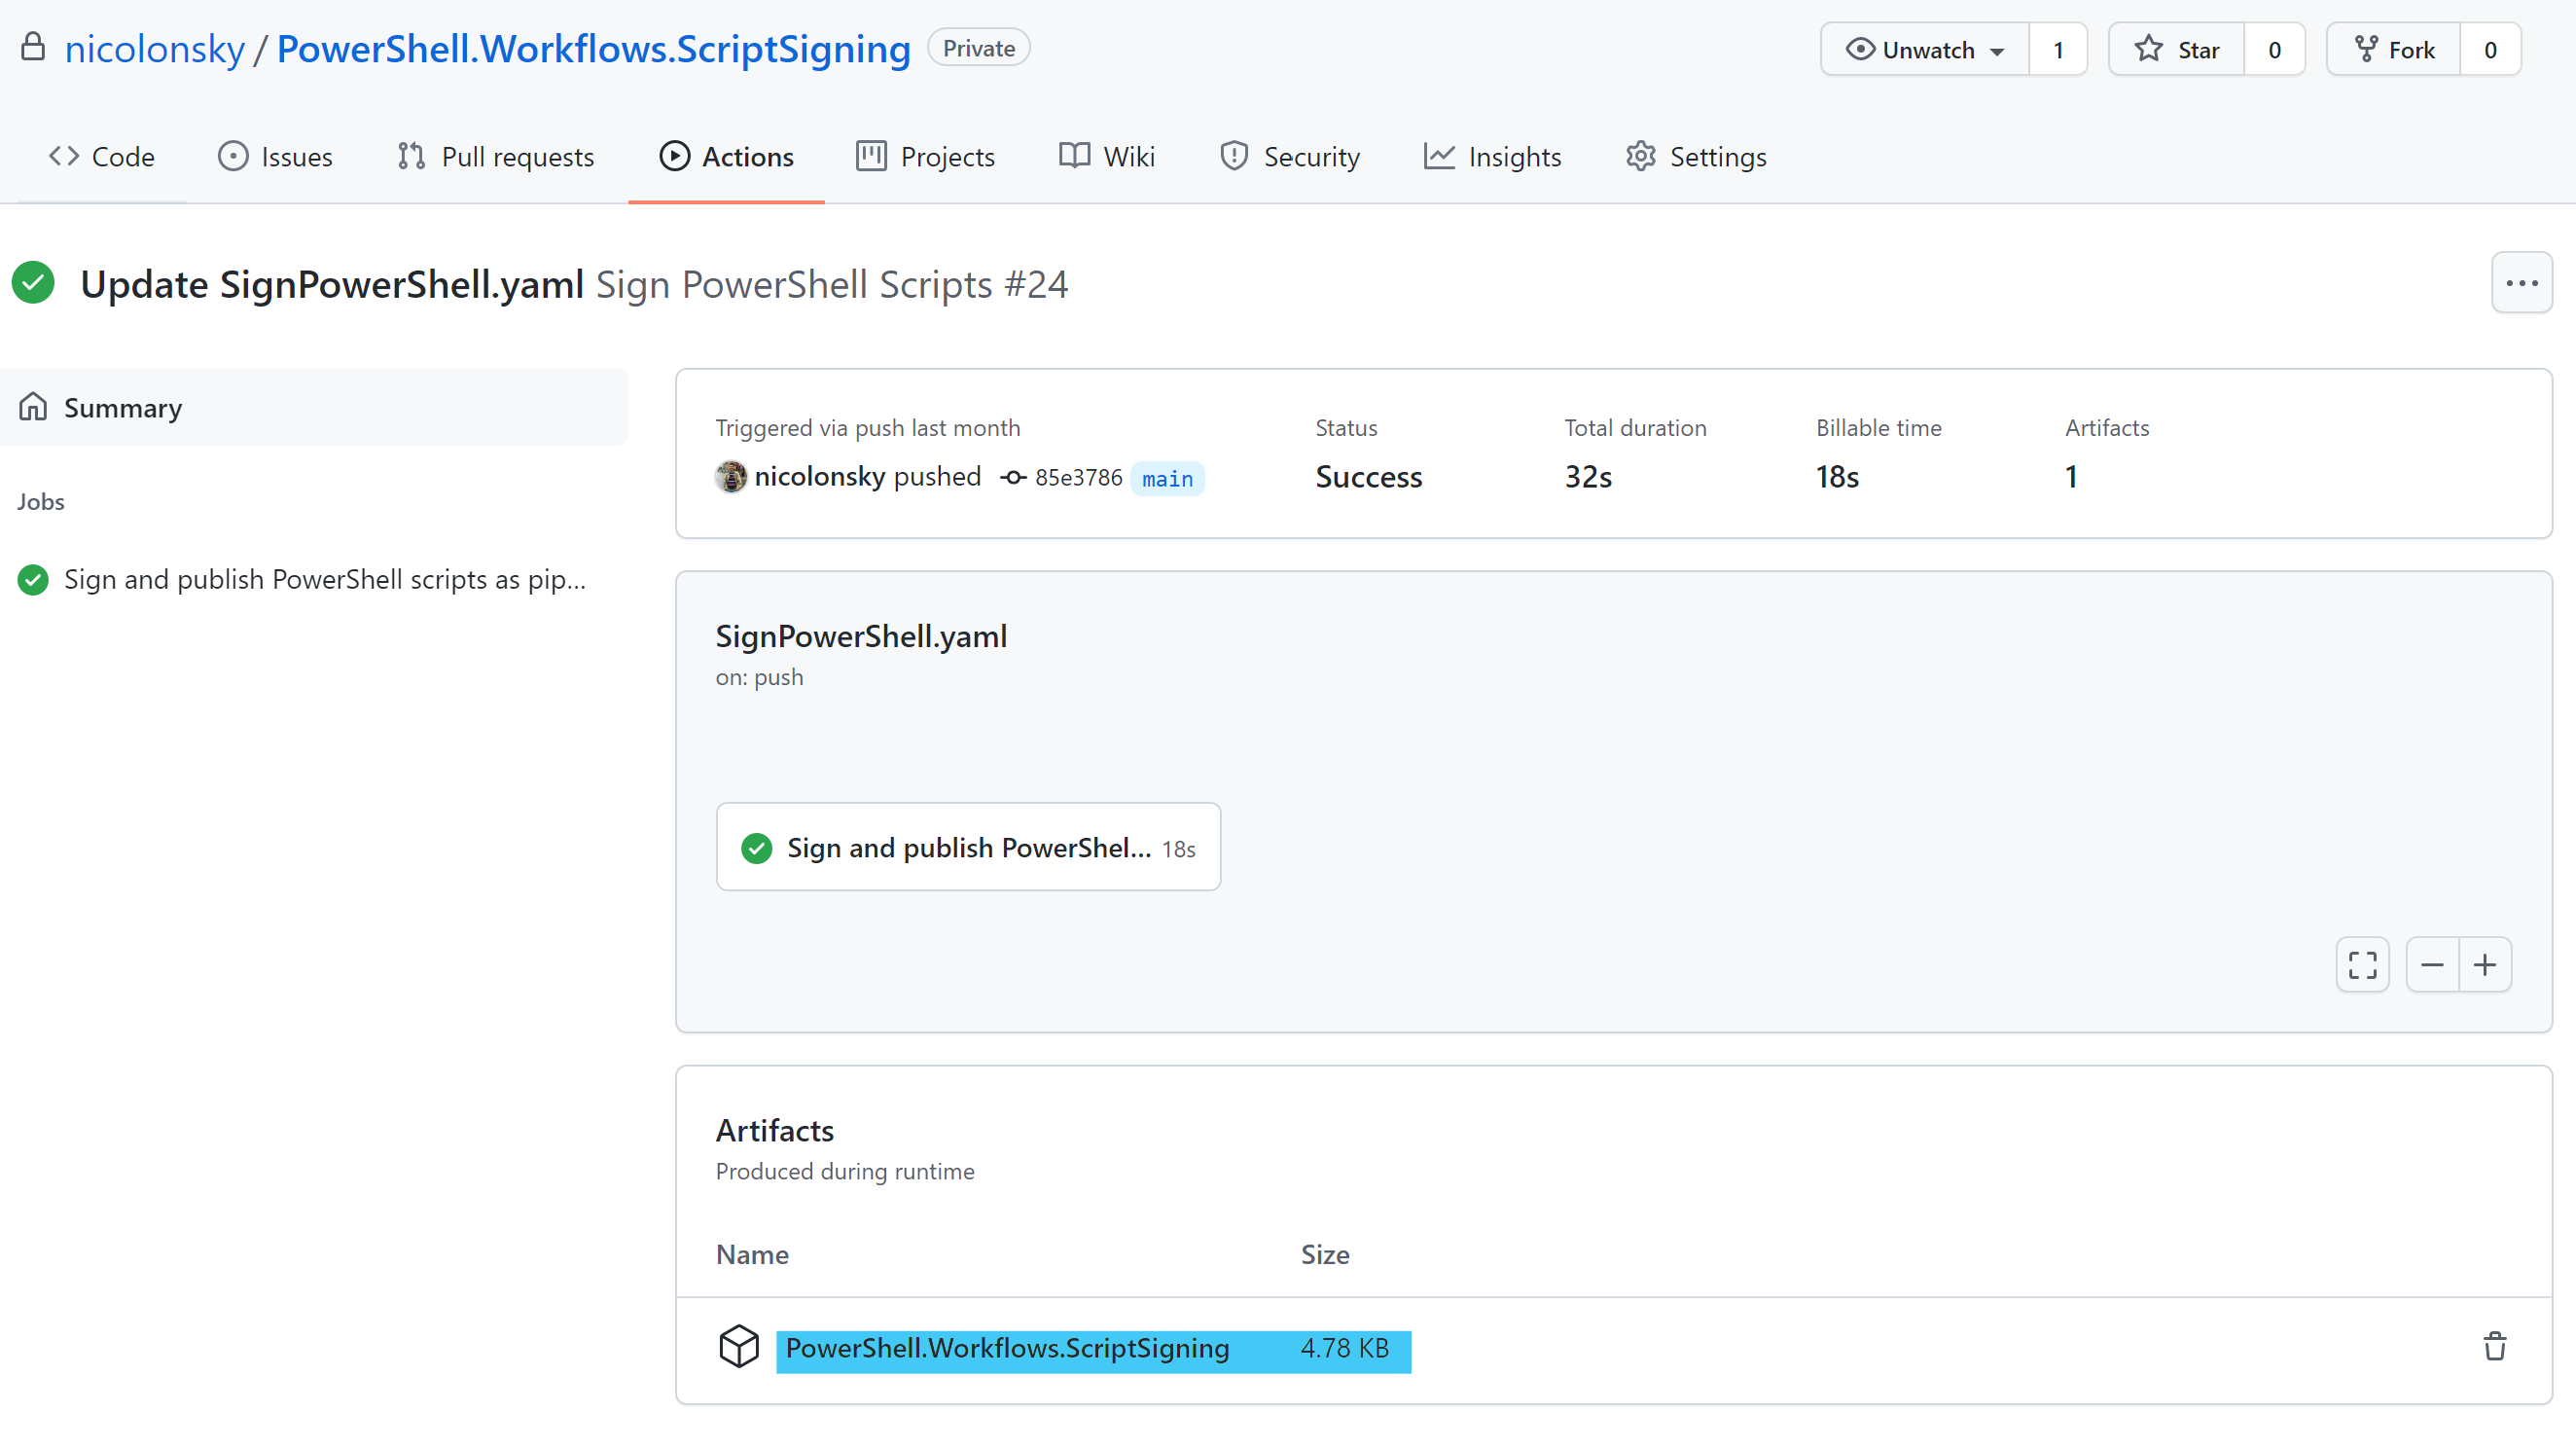This screenshot has width=2576, height=1448.
Task: Click the artifact size 4.78 KB
Action: click(x=1344, y=1348)
